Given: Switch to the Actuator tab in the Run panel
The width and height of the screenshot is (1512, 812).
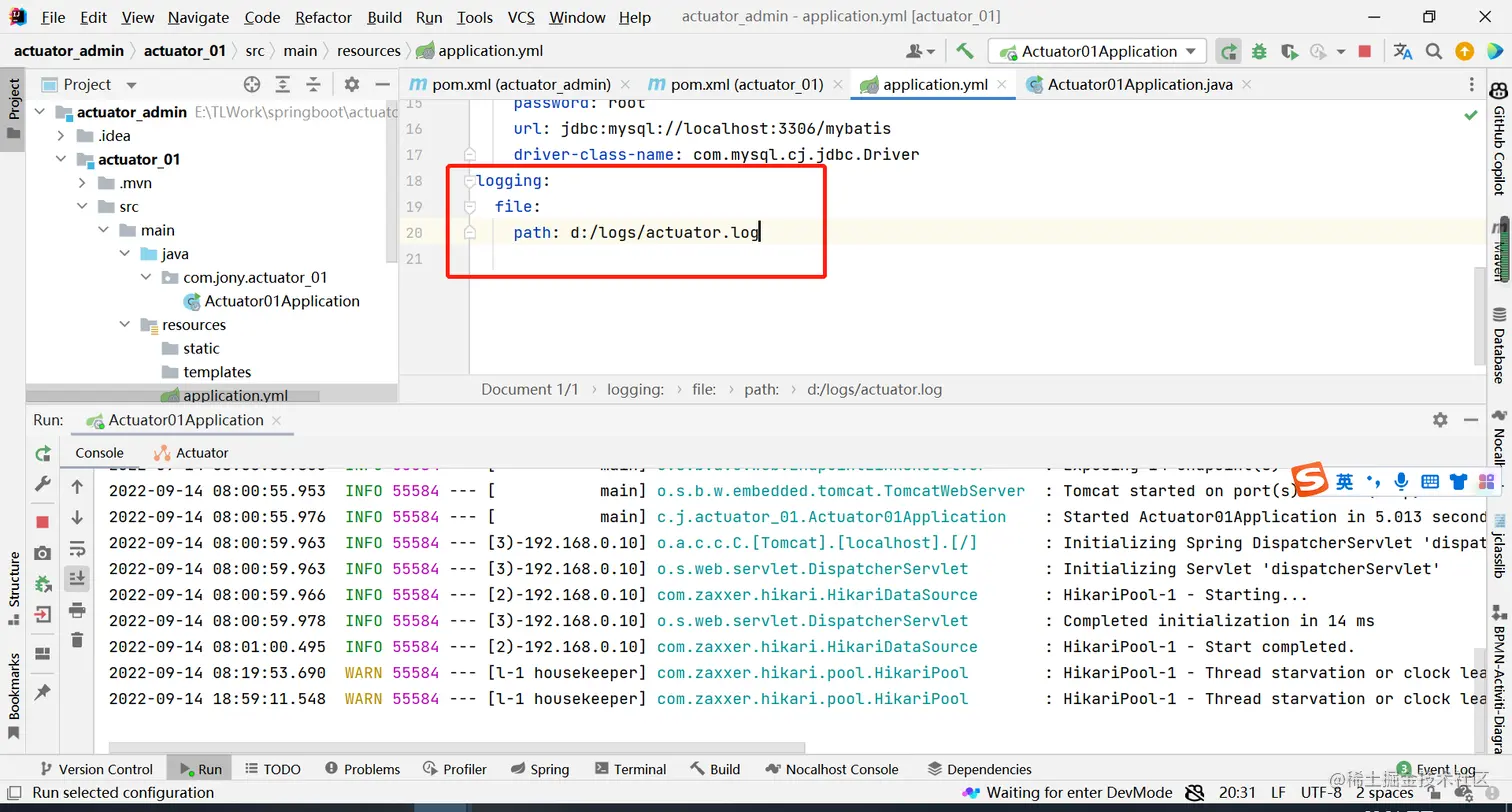Looking at the screenshot, I should click(191, 453).
